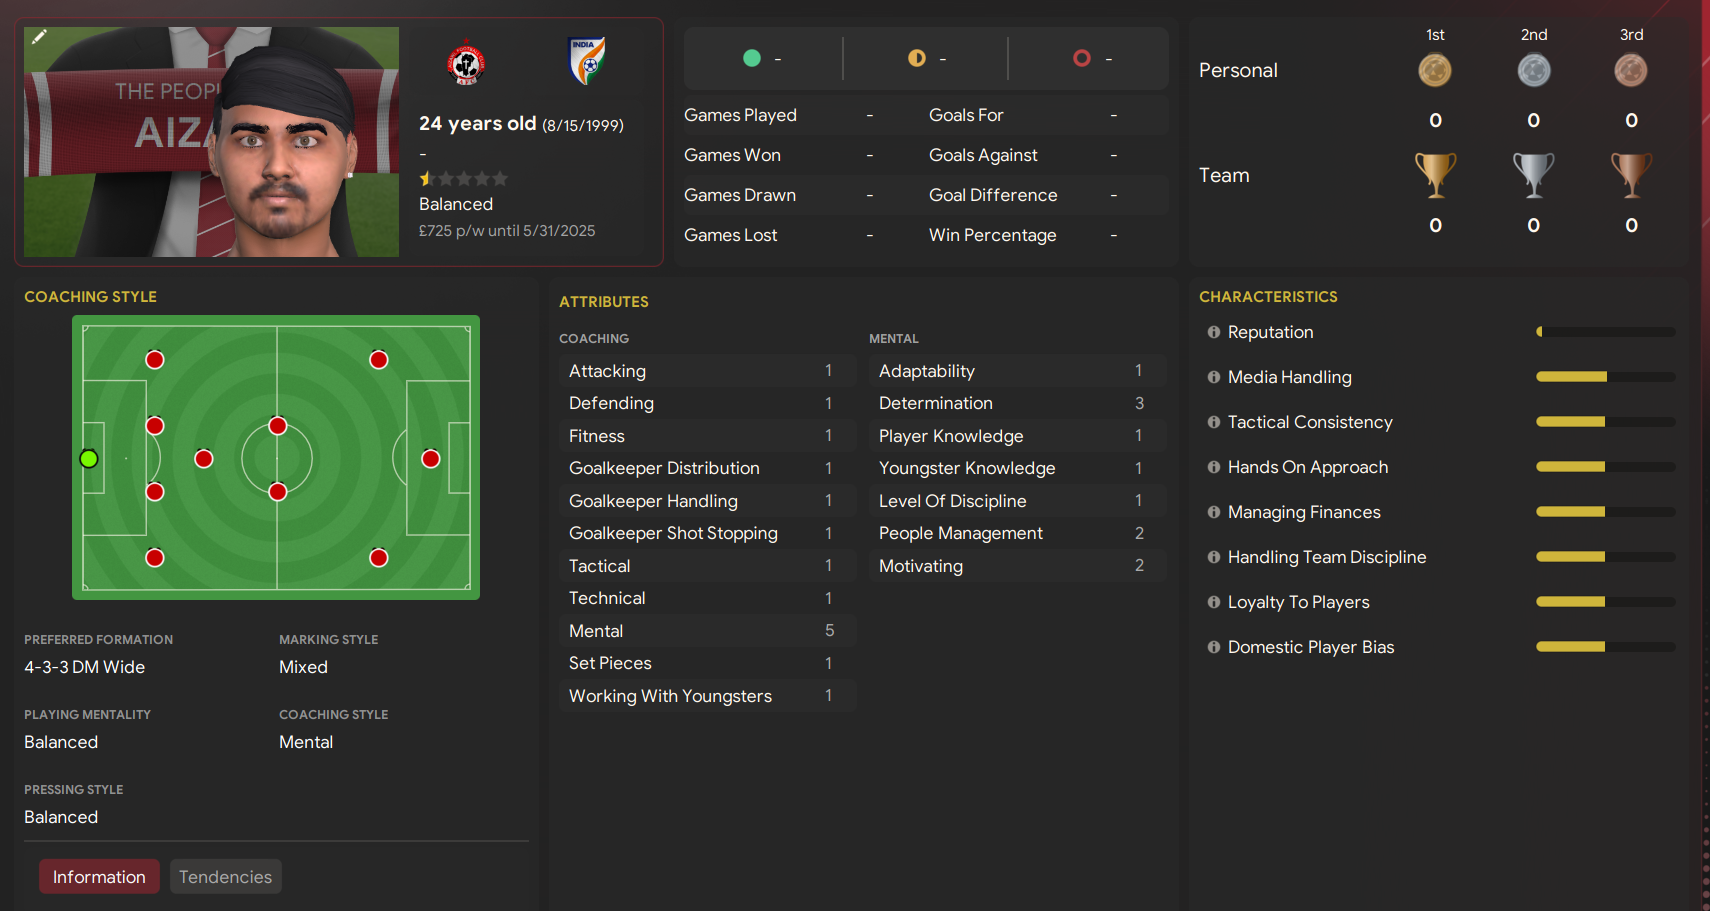The image size is (1710, 911).
Task: Click the pencil edit icon on portrait
Action: click(x=39, y=37)
